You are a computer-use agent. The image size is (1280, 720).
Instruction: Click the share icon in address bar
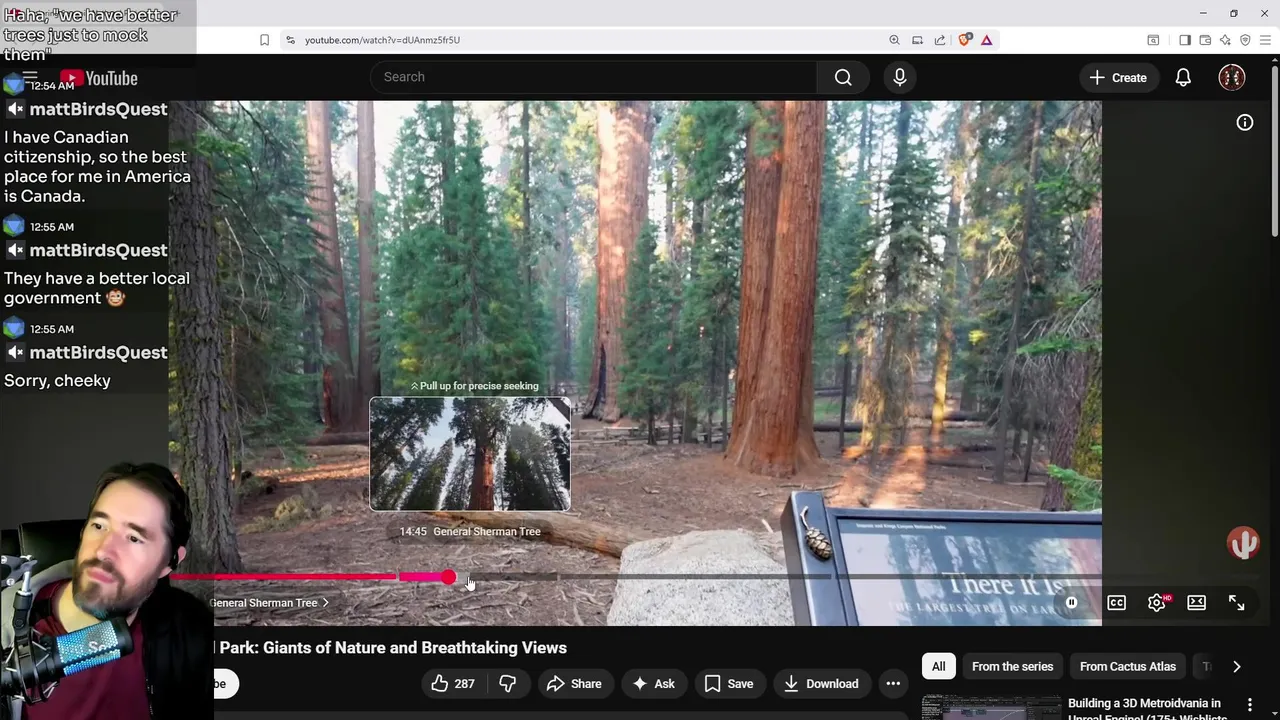(x=940, y=40)
